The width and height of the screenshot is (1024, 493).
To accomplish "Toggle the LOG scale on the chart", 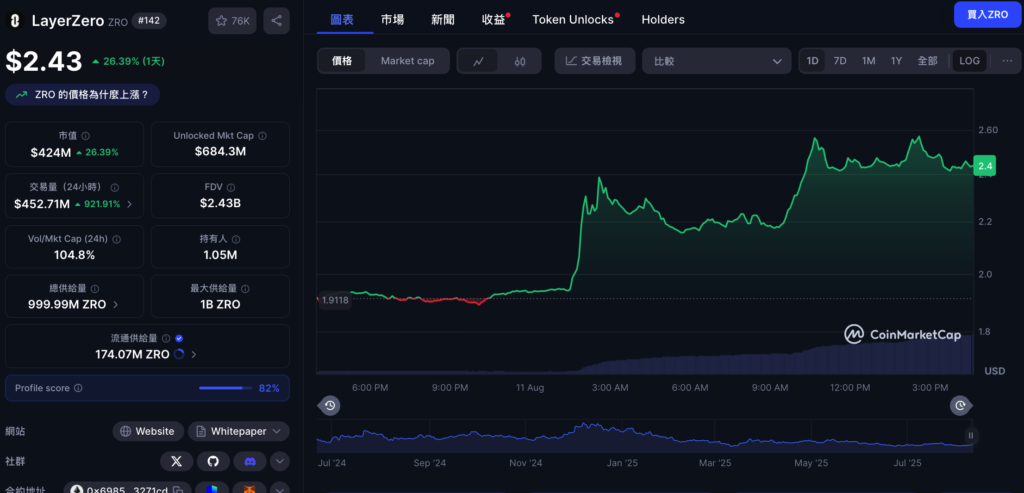I will (969, 61).
